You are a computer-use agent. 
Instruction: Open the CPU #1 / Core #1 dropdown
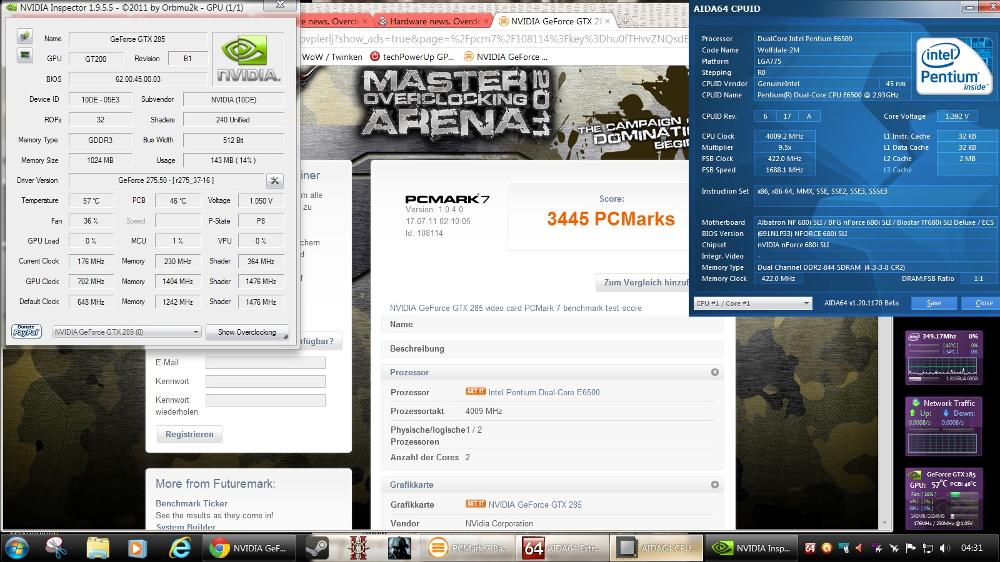click(x=753, y=303)
